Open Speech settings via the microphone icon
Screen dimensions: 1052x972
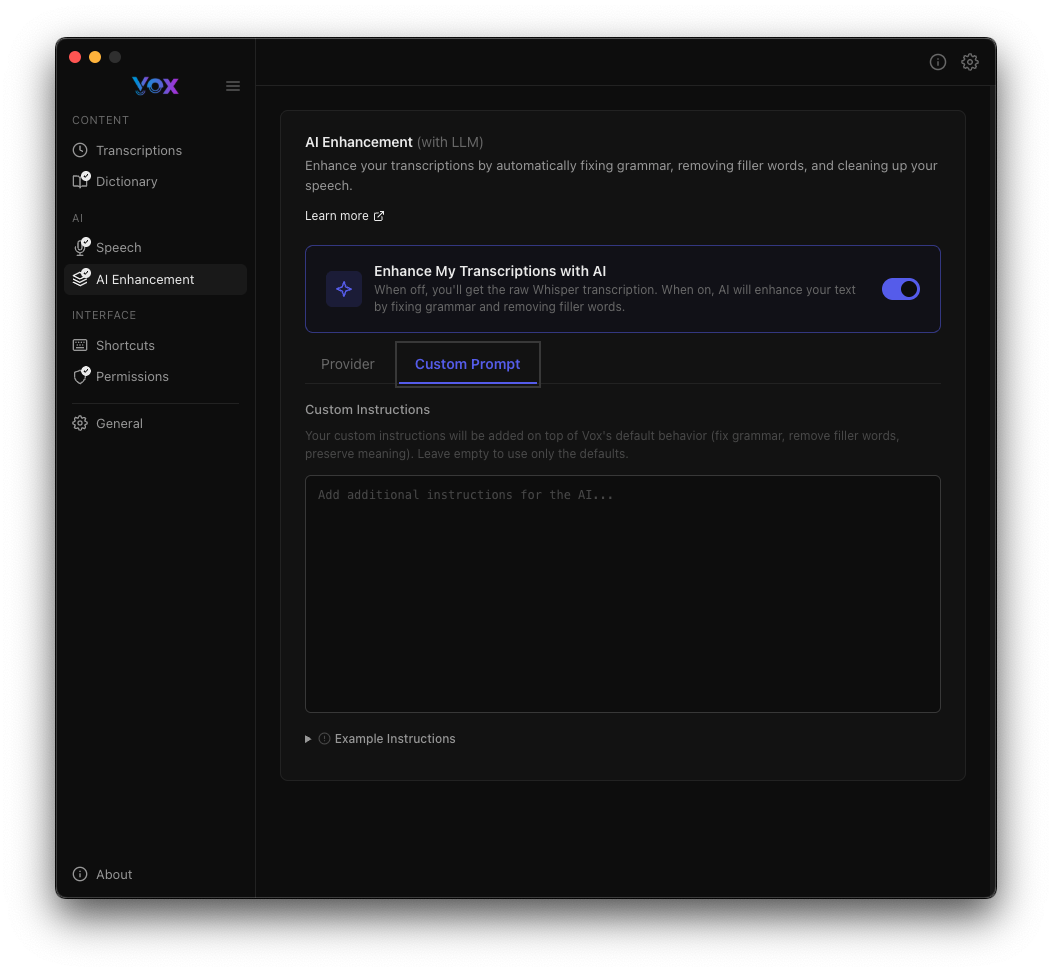tap(80, 247)
